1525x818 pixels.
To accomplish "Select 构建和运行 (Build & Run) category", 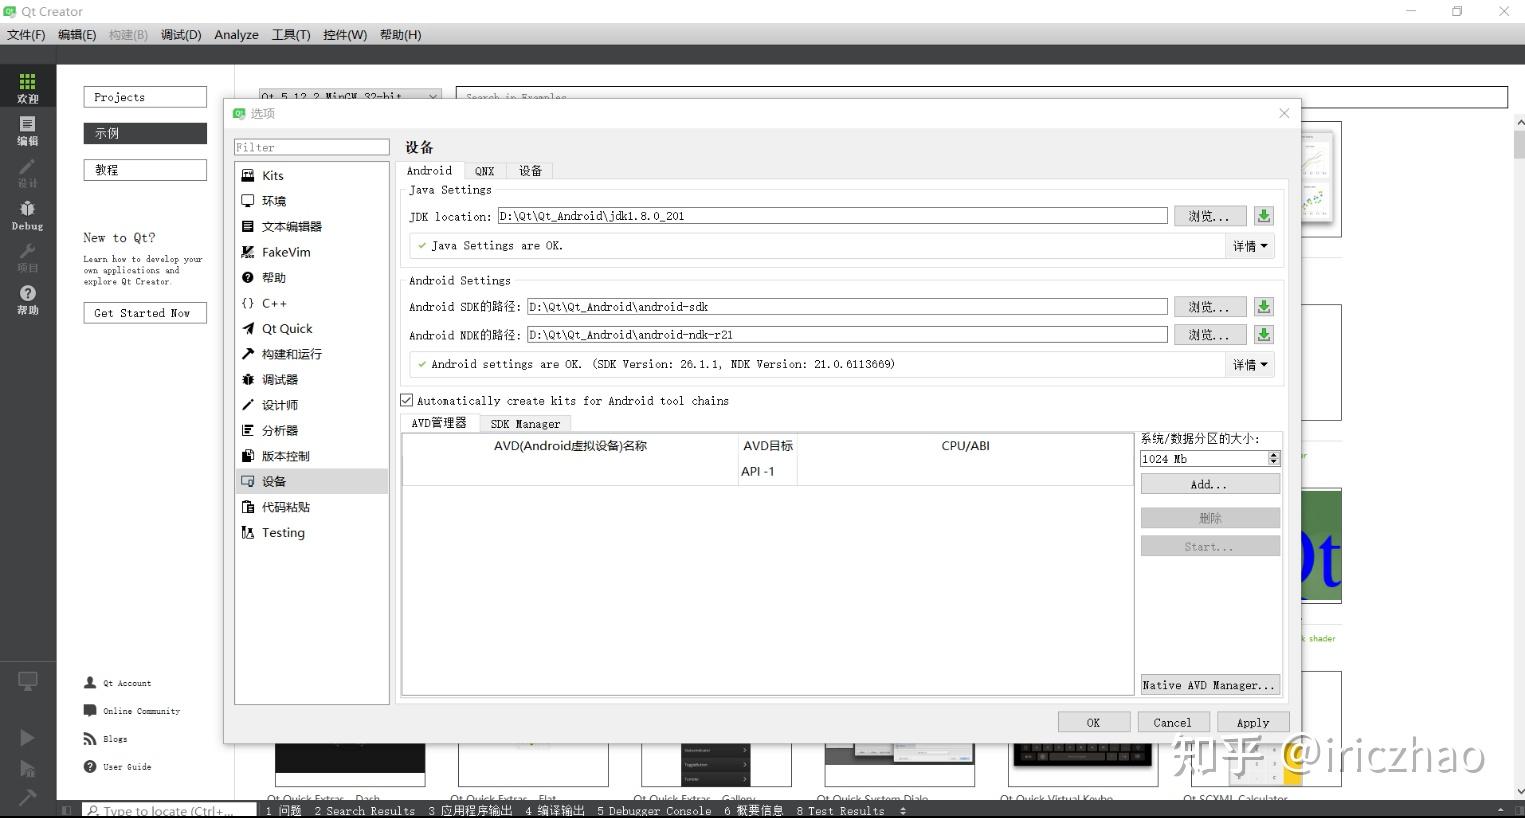I will point(312,354).
